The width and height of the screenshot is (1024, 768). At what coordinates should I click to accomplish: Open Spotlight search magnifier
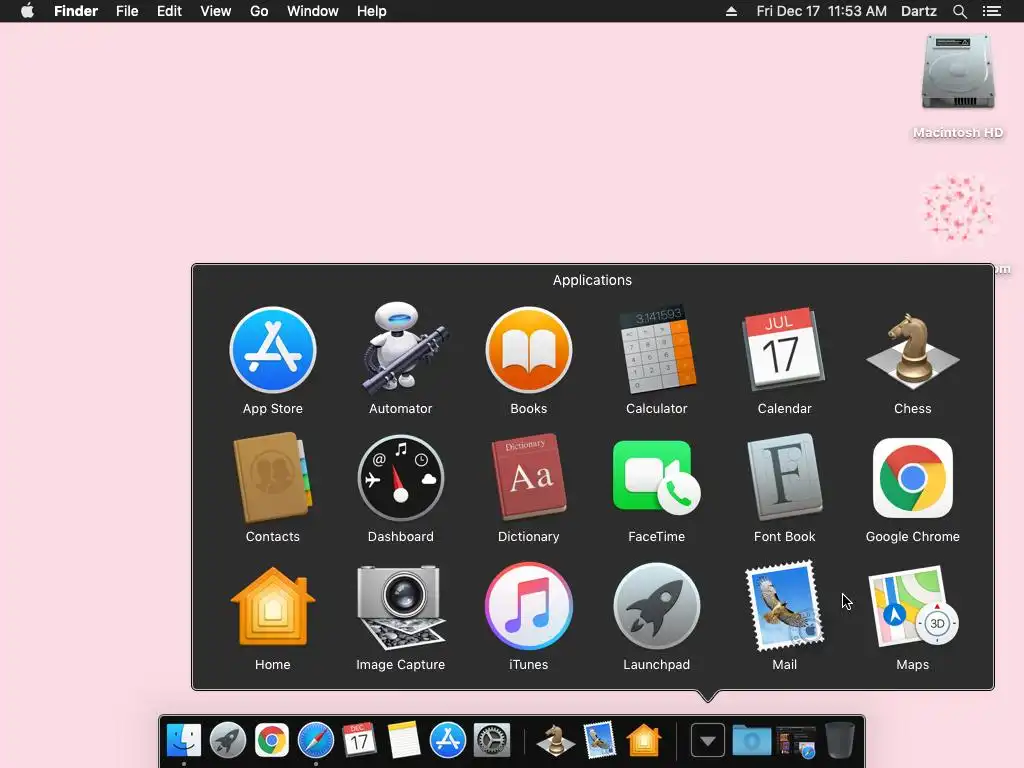(x=959, y=11)
